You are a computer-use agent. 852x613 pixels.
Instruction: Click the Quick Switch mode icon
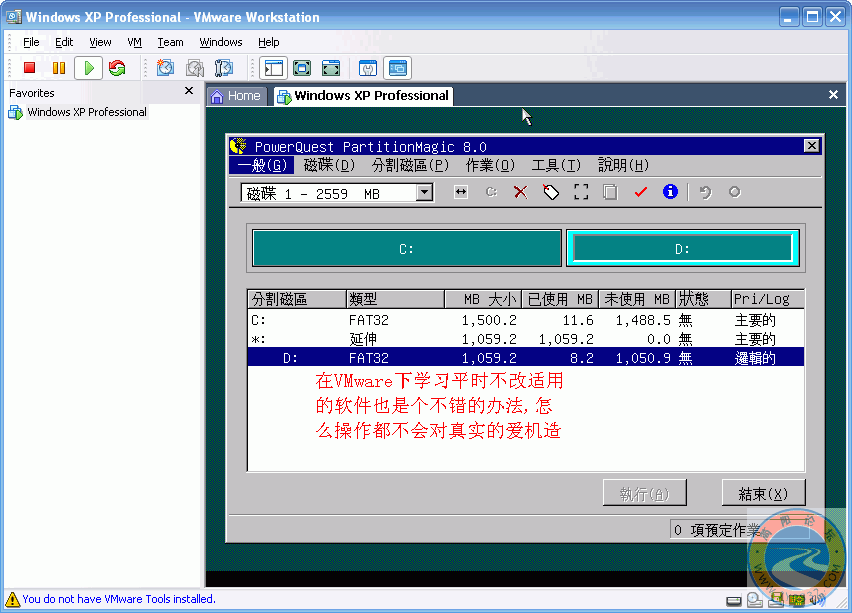tap(331, 68)
